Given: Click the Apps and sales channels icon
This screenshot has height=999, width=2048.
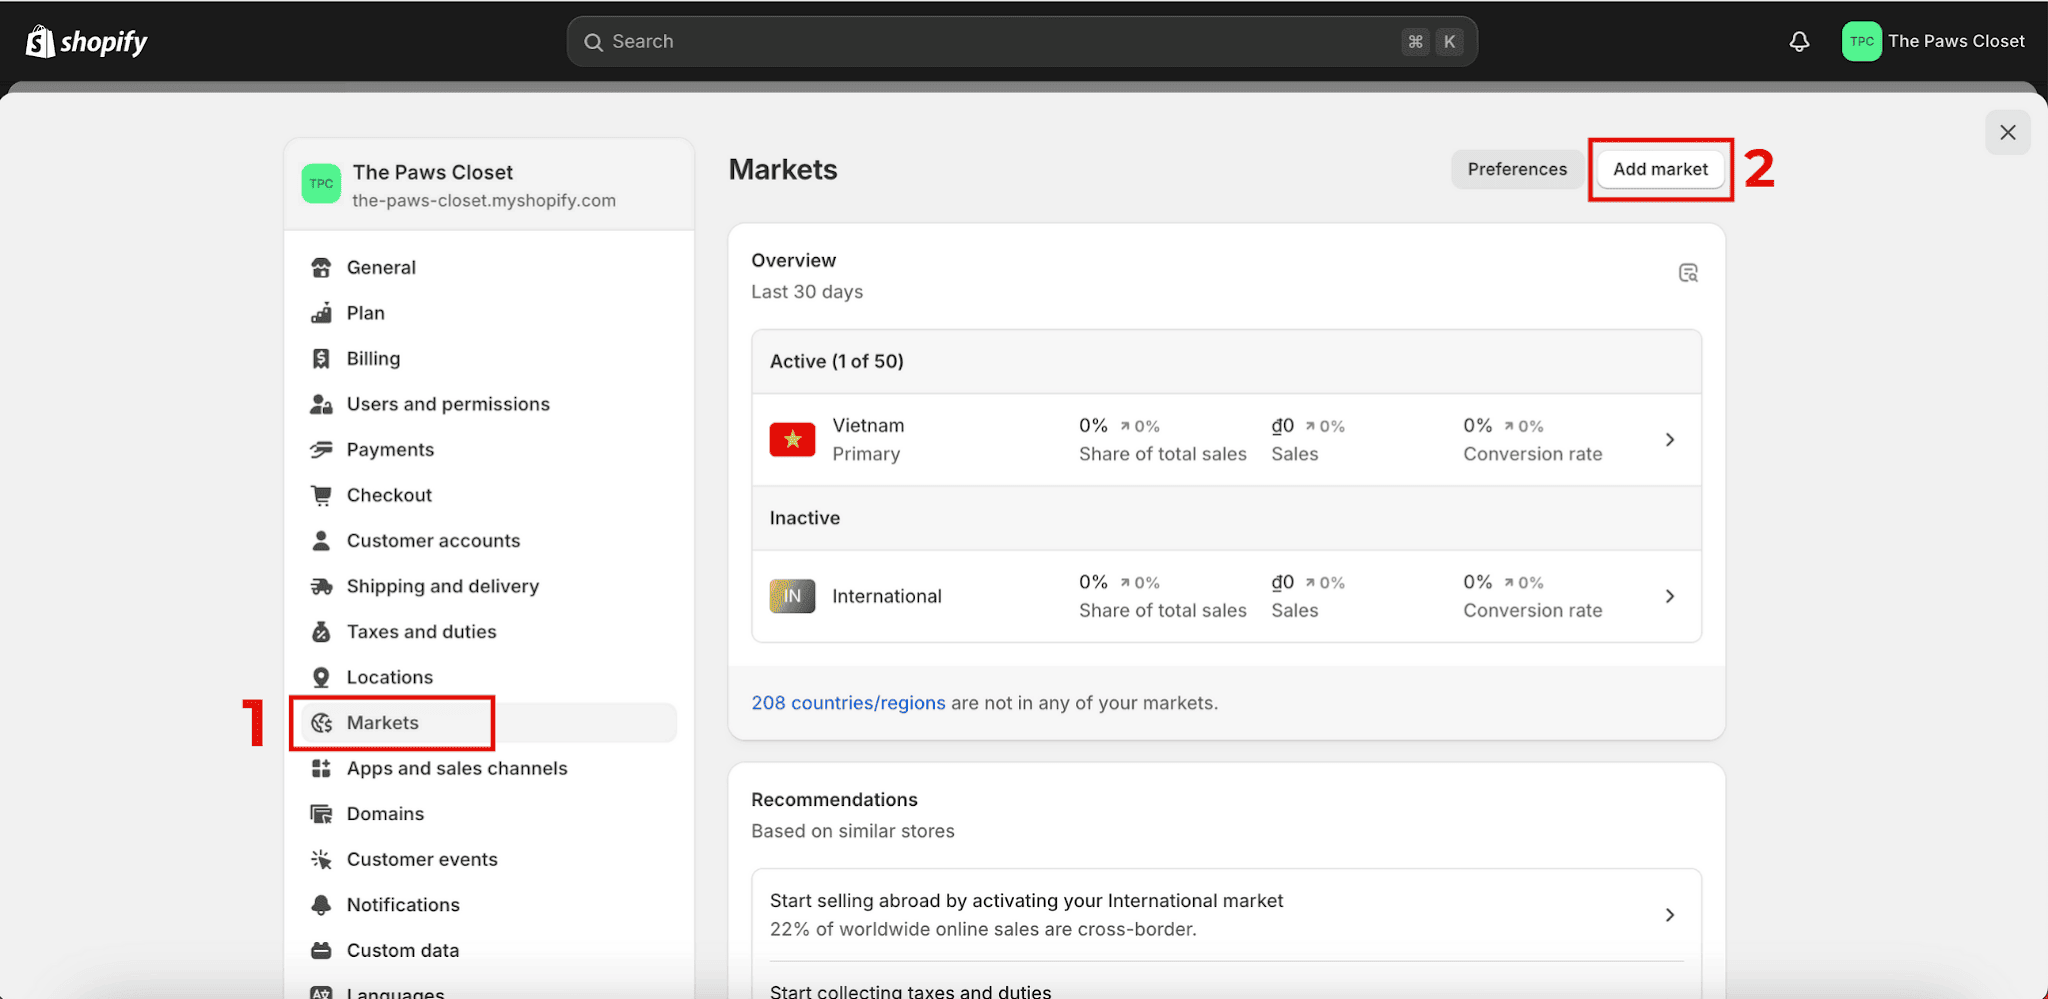Looking at the screenshot, I should (x=321, y=768).
